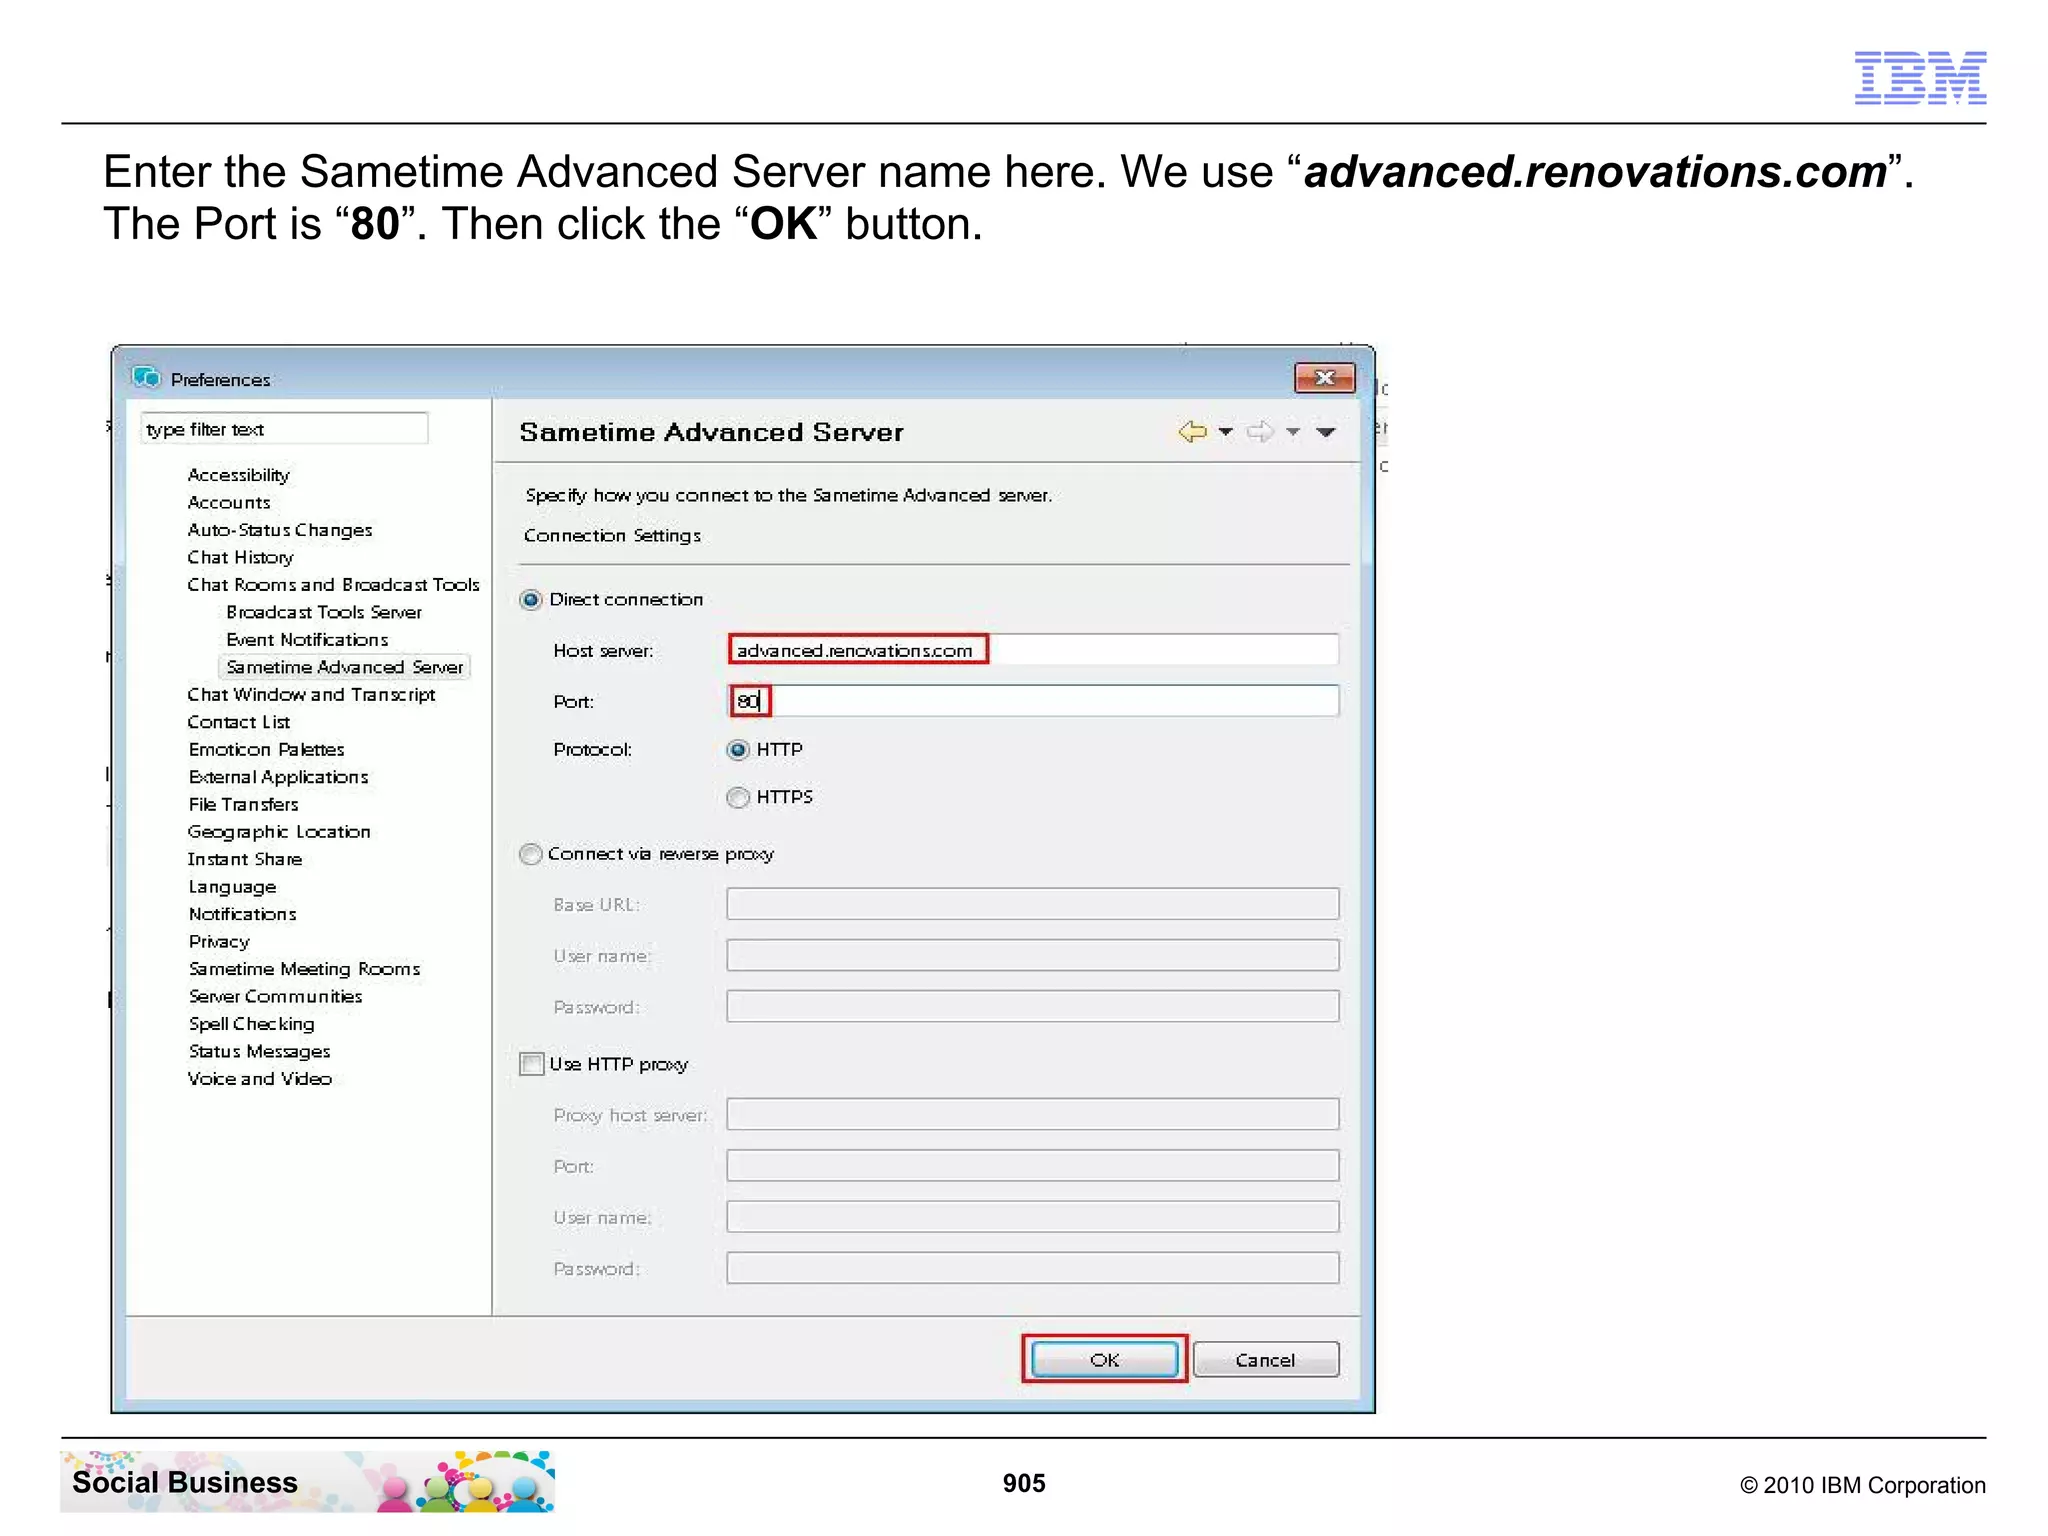Open Emoticon Palettes preferences
2048x1536 pixels.
[266, 750]
